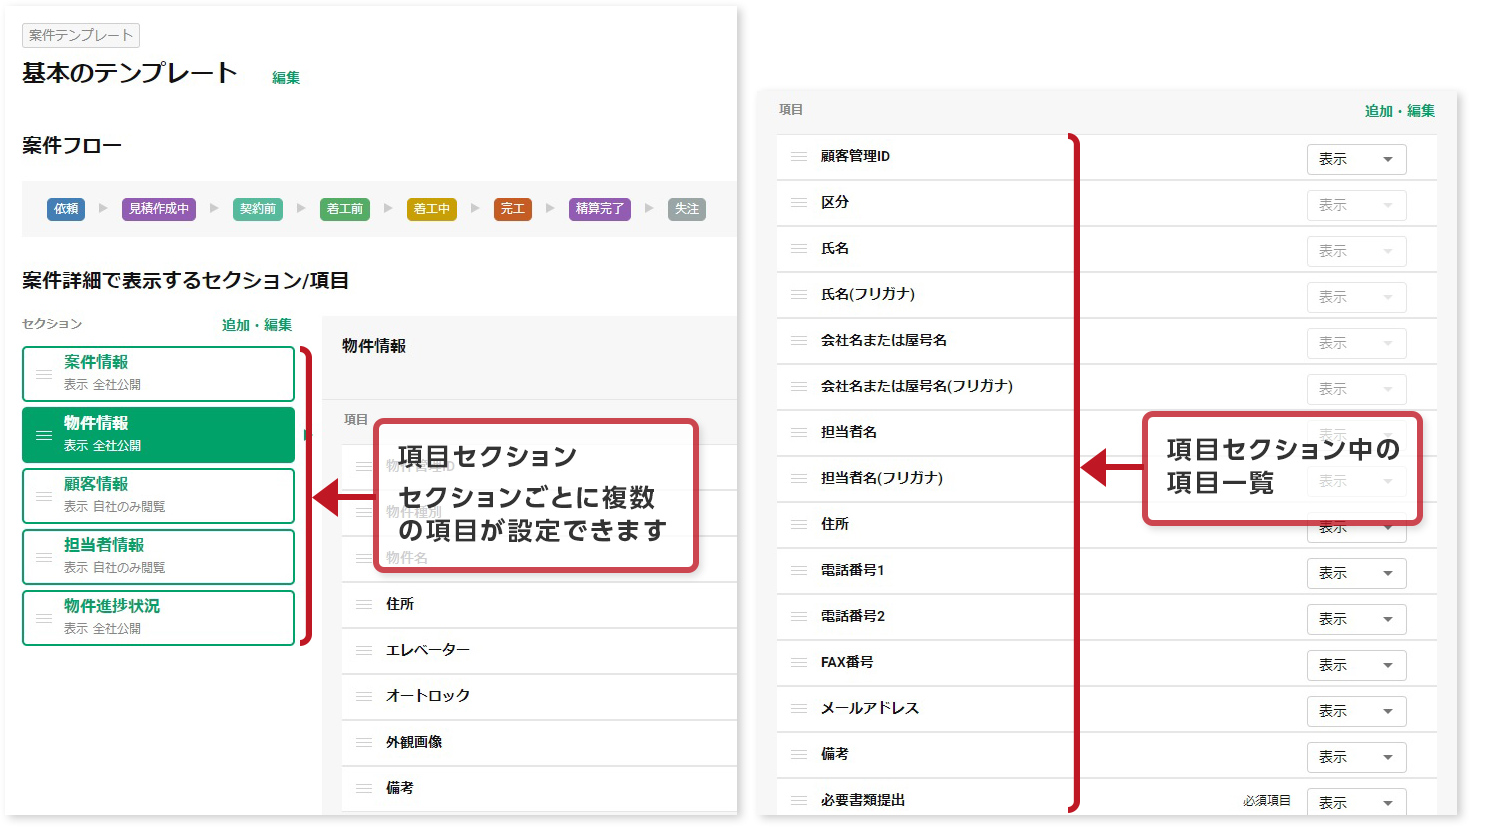Select the 依頼 stage in 案件フロー

click(65, 209)
